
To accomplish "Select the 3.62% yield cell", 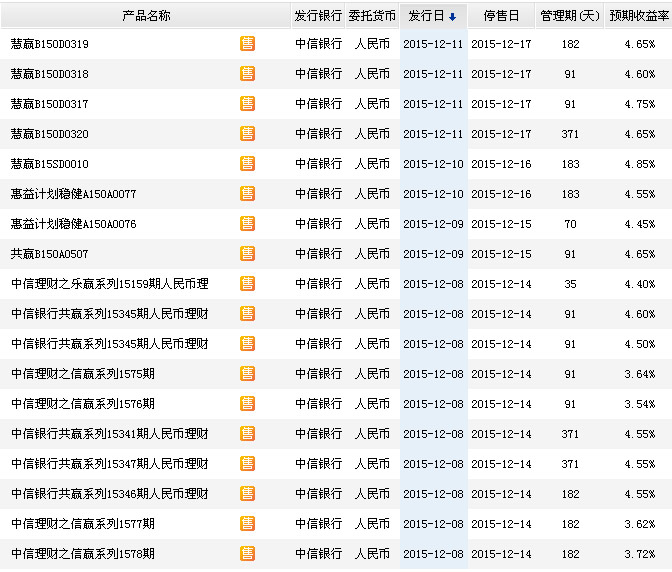I will 639,524.
